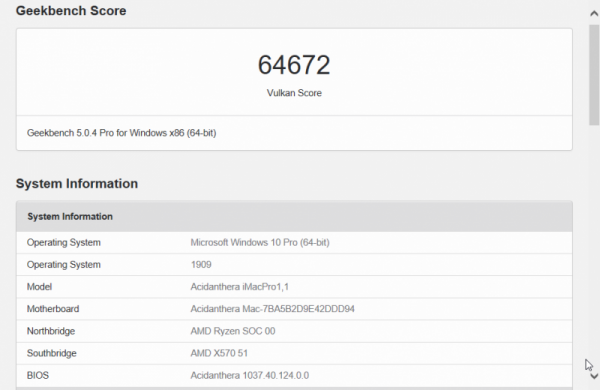Click the 'Northbridge' row label
The image size is (600, 390).
tap(51, 331)
